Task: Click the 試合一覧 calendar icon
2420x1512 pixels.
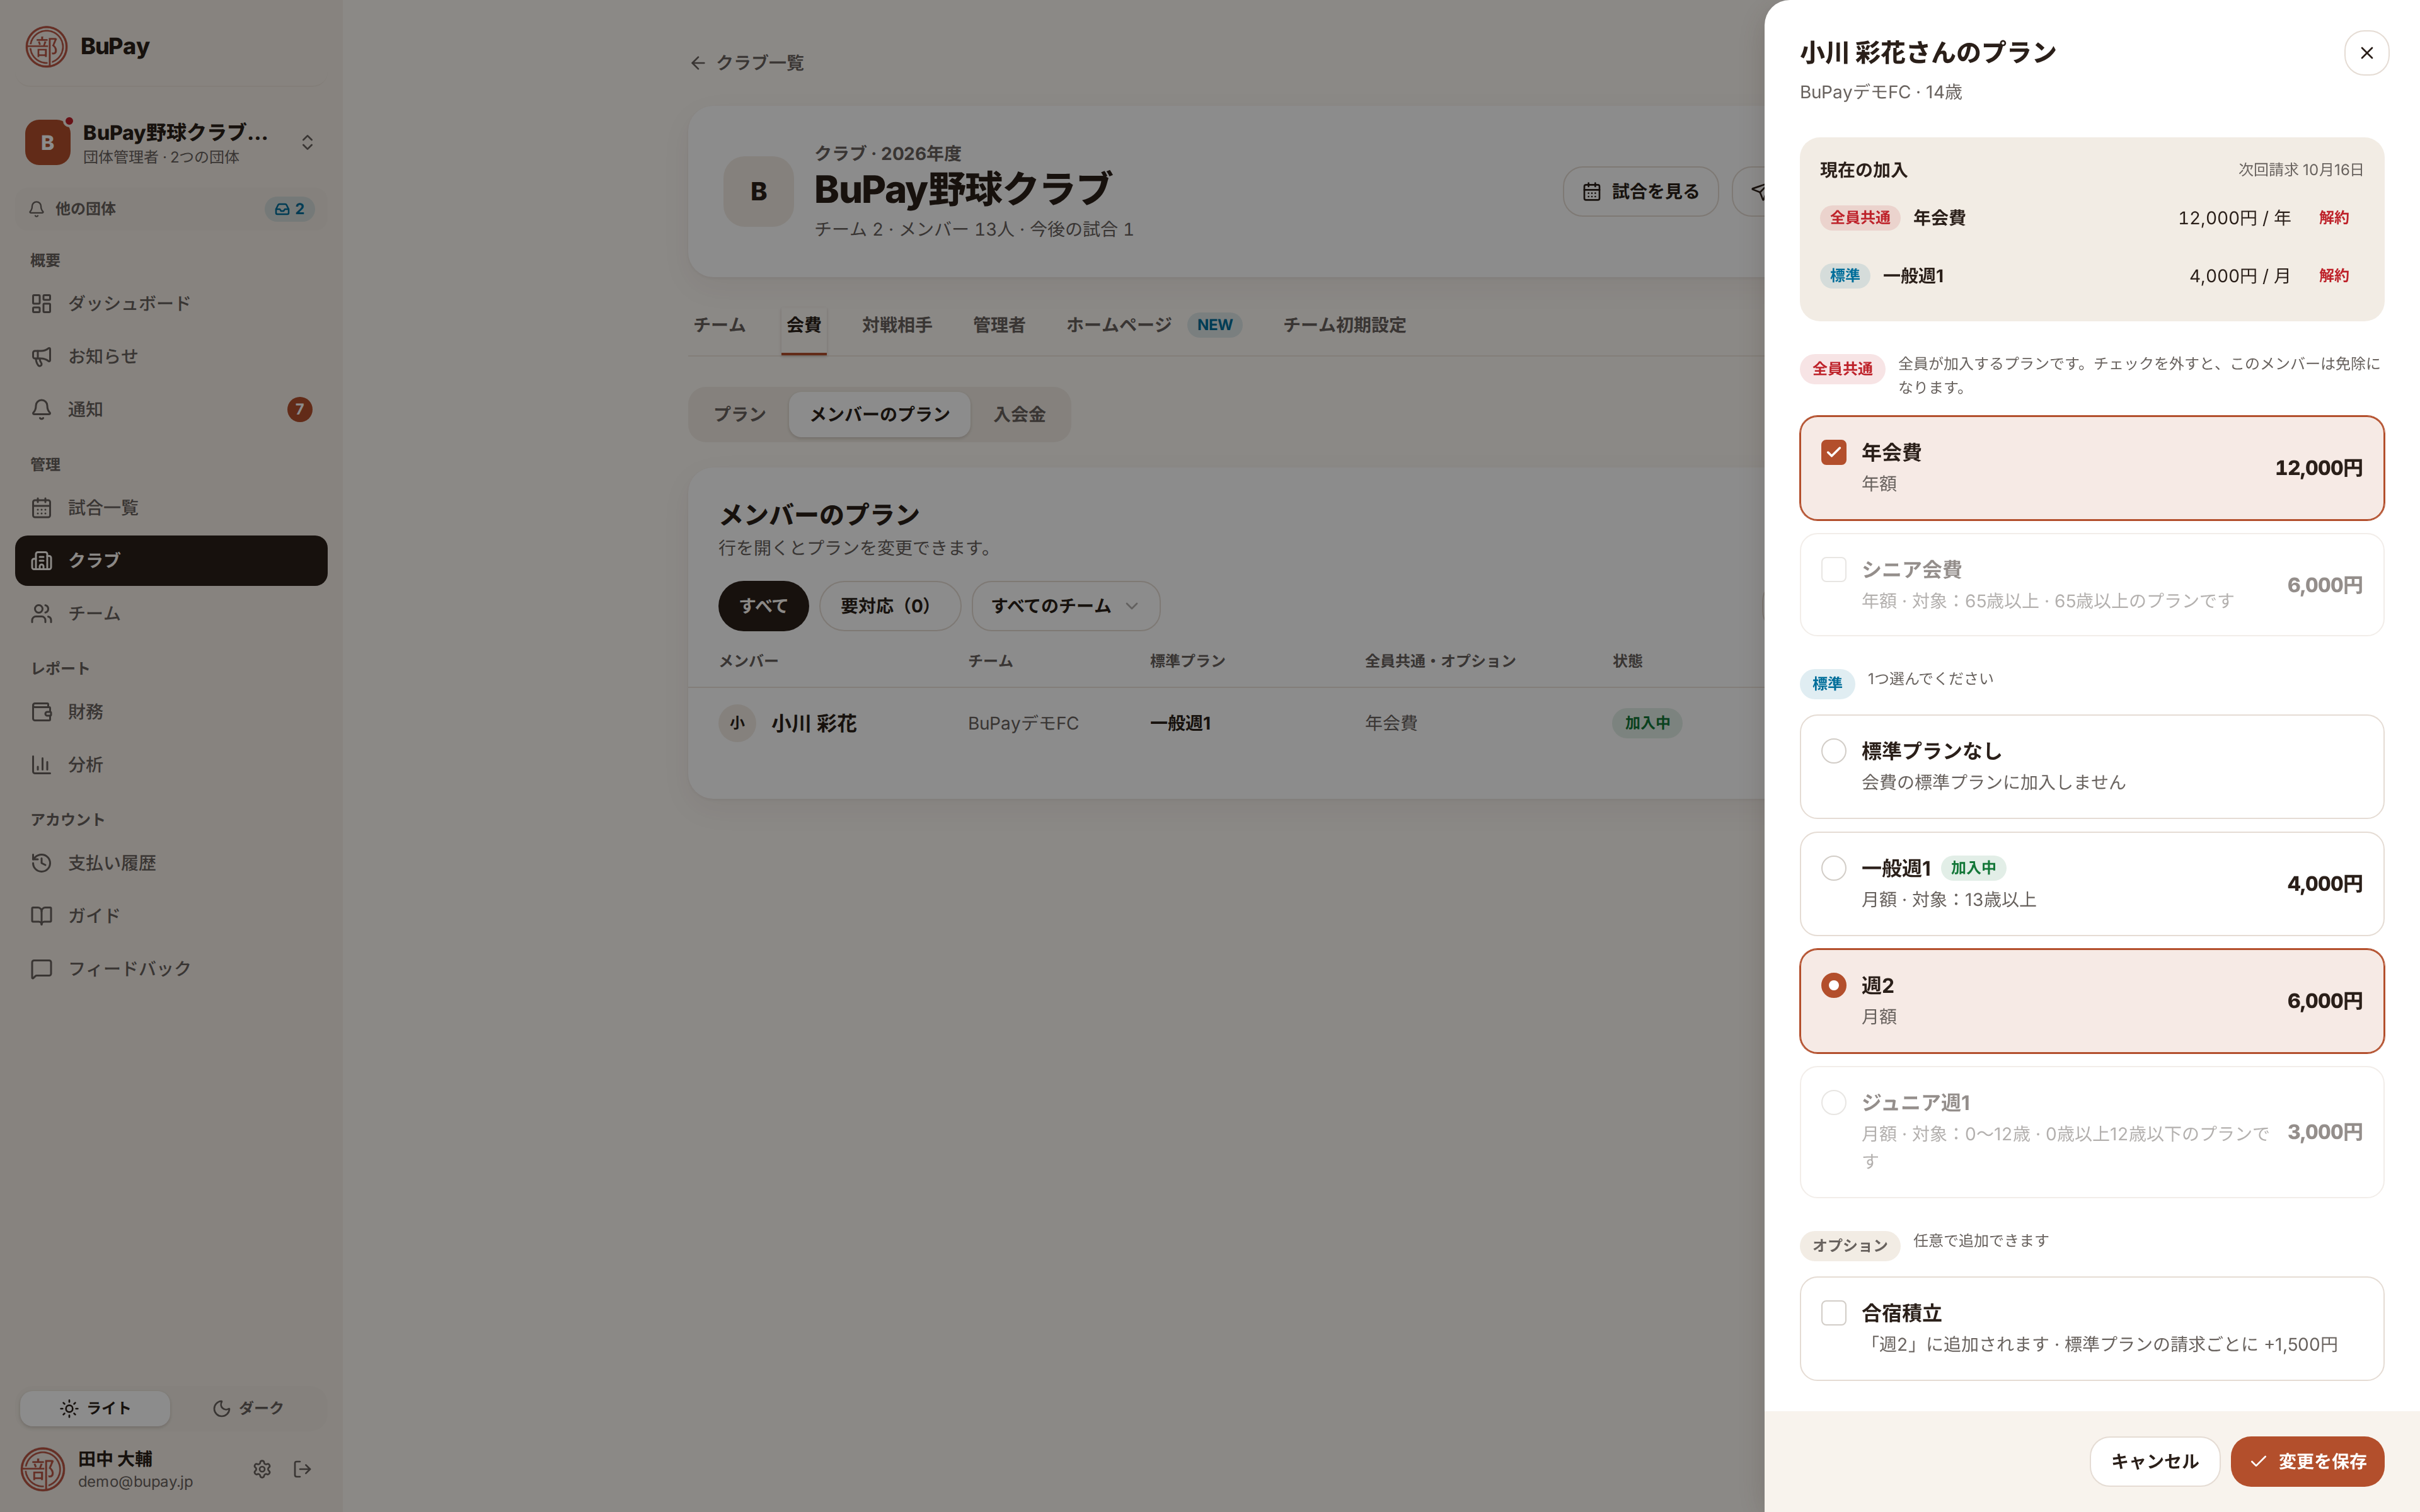Action: [x=41, y=508]
